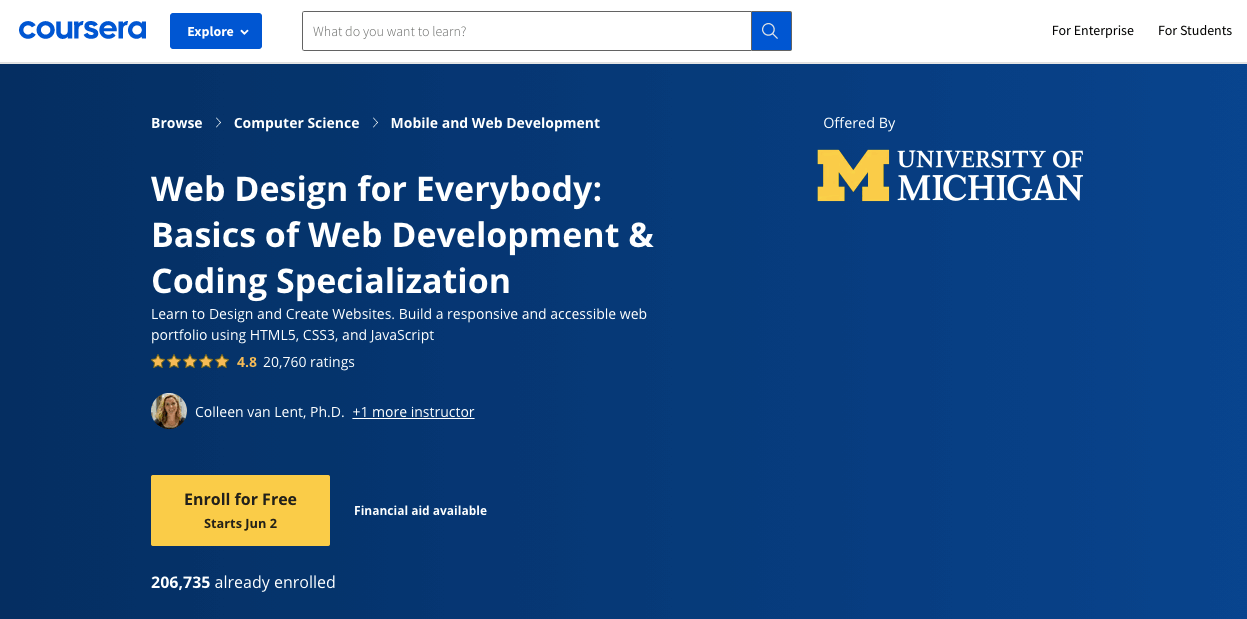This screenshot has height=619, width=1247.
Task: Open the For Enterprise link
Action: 1092,31
